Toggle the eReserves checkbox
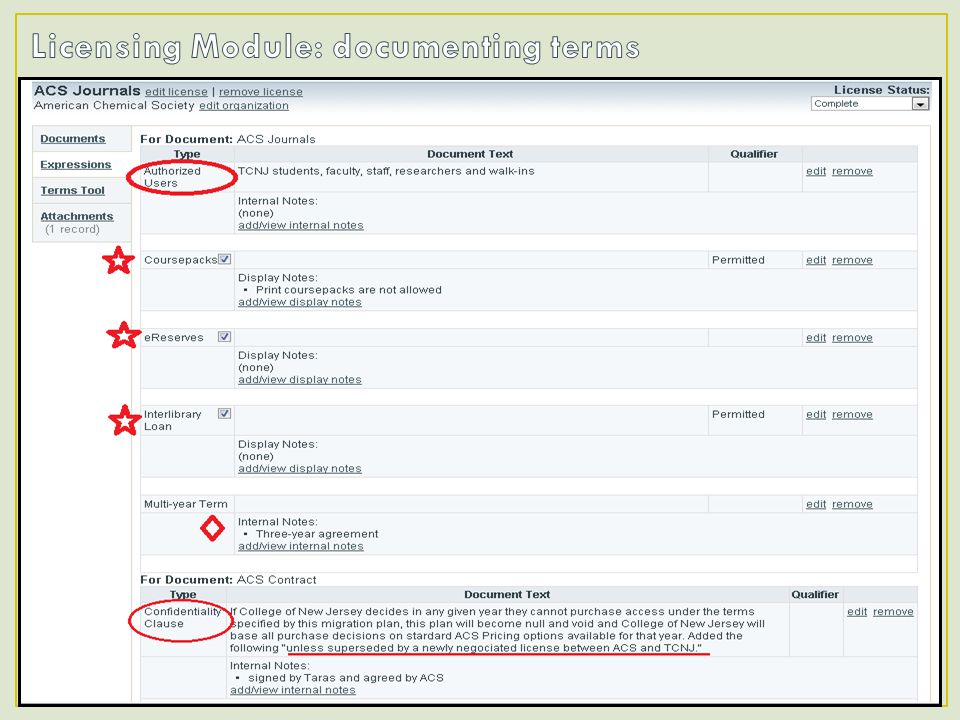This screenshot has height=720, width=960. coord(225,336)
